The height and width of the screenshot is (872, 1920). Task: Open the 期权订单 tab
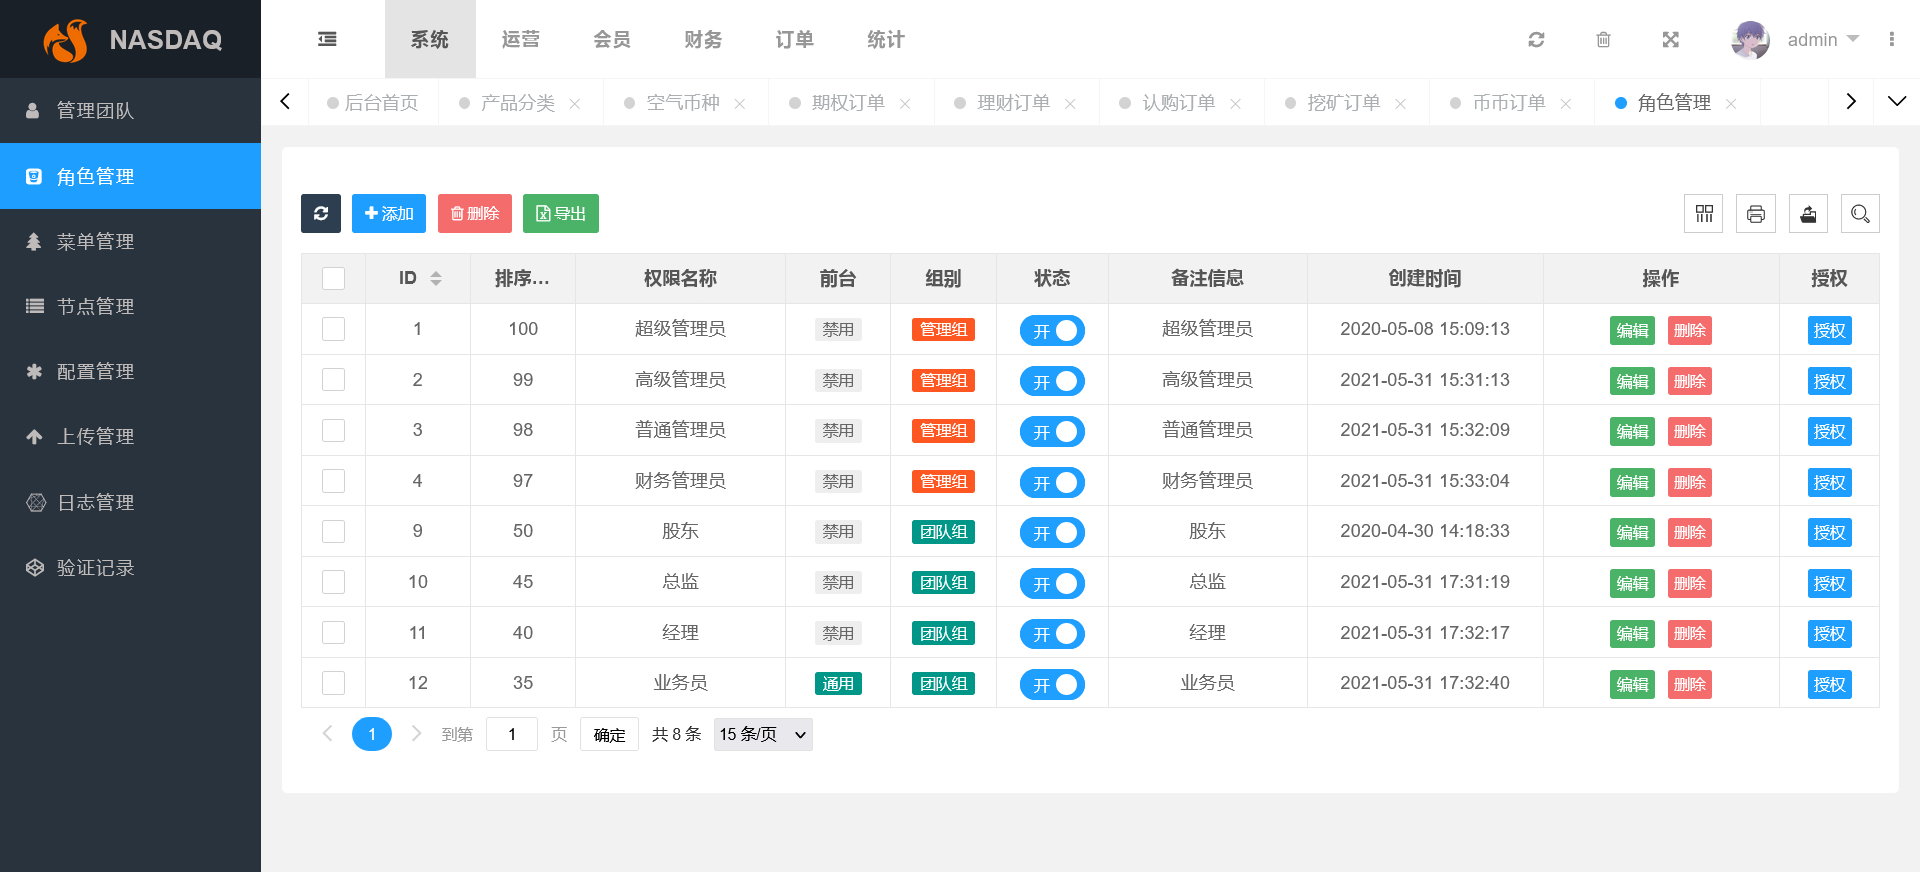pyautogui.click(x=847, y=103)
